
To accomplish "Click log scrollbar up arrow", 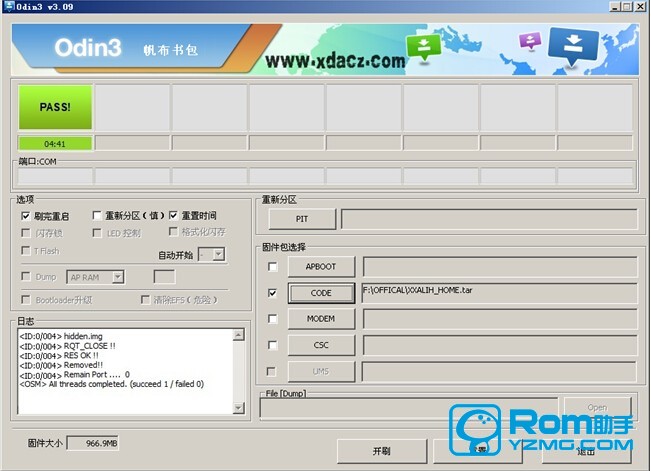I will point(238,335).
